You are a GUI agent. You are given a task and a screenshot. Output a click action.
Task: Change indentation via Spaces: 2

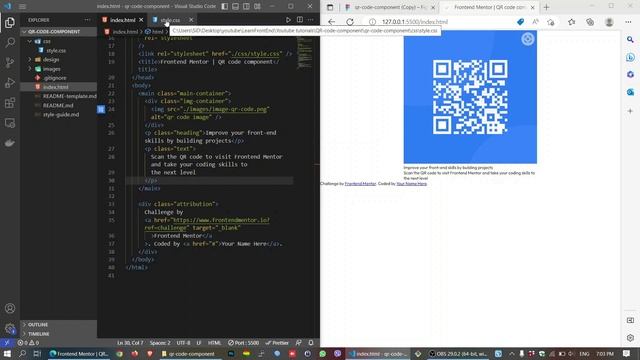click(x=160, y=343)
